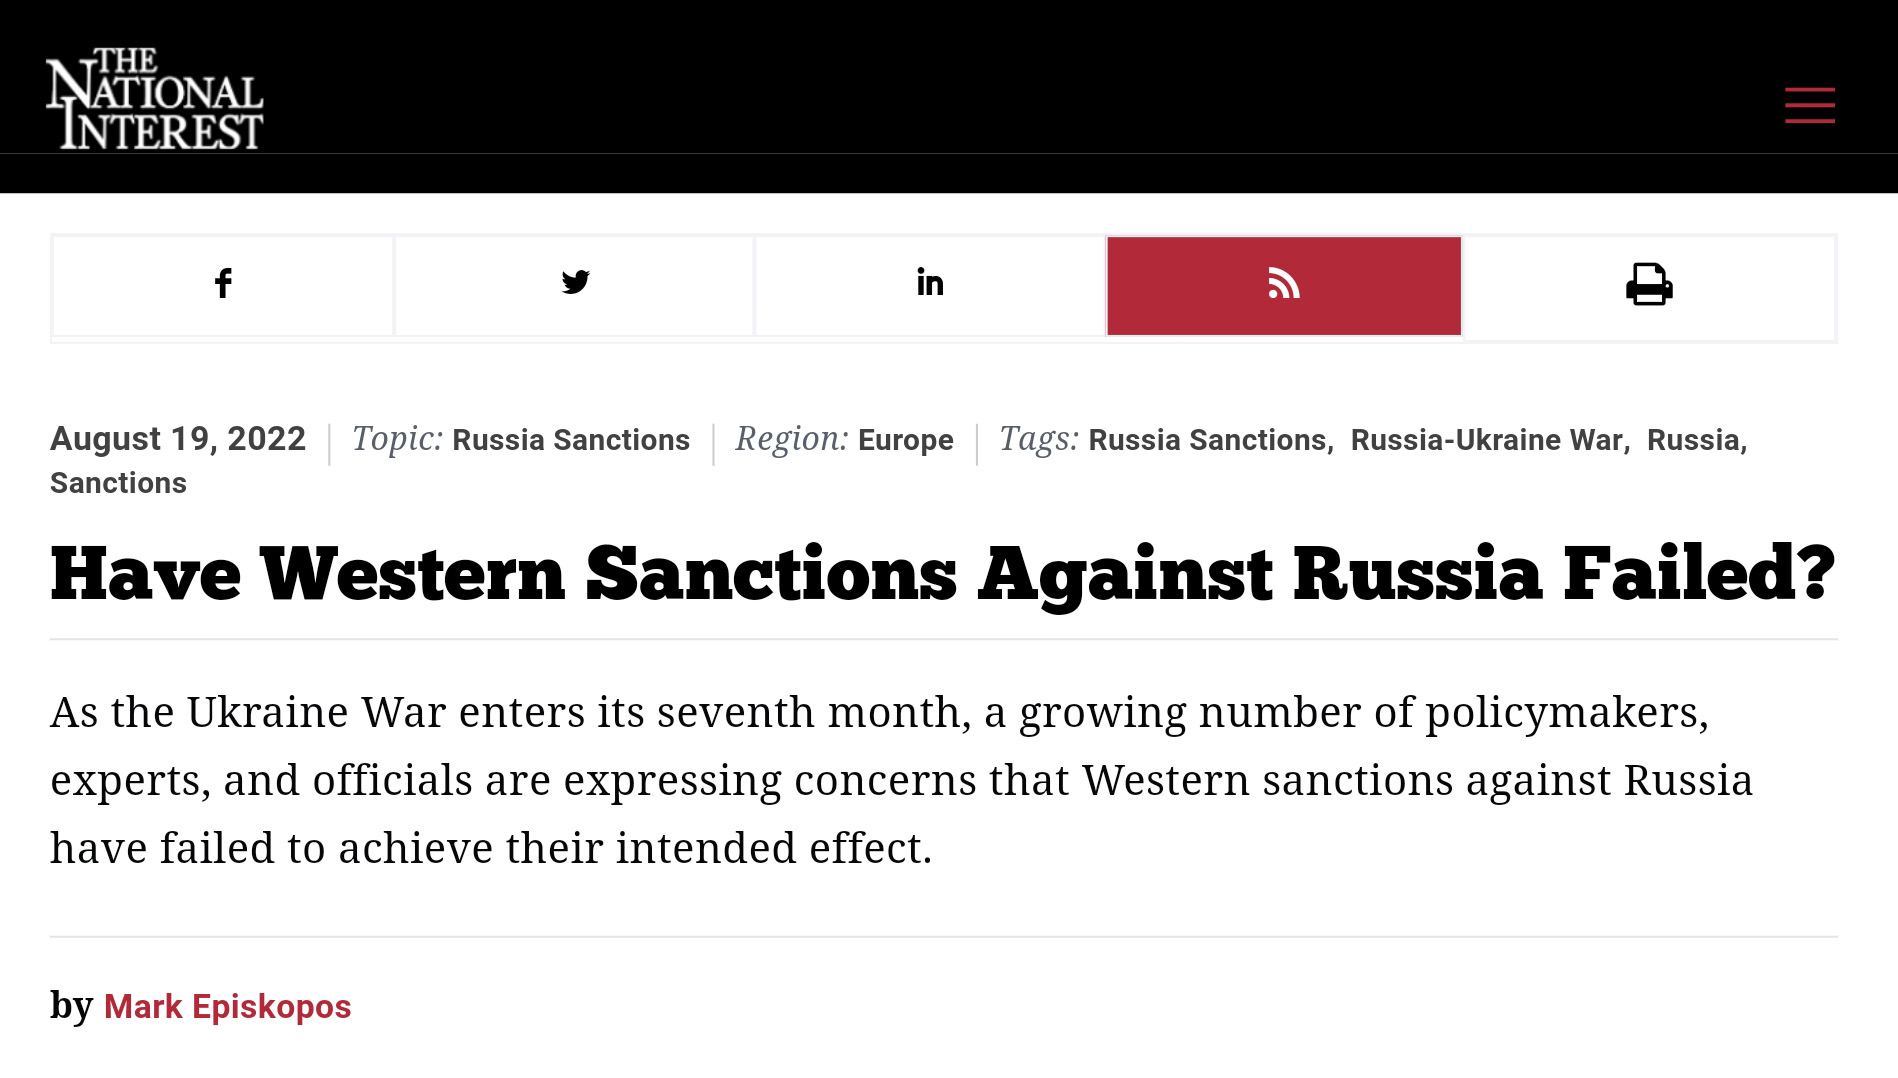Open the Topic link Russia Sanctions

coord(571,440)
